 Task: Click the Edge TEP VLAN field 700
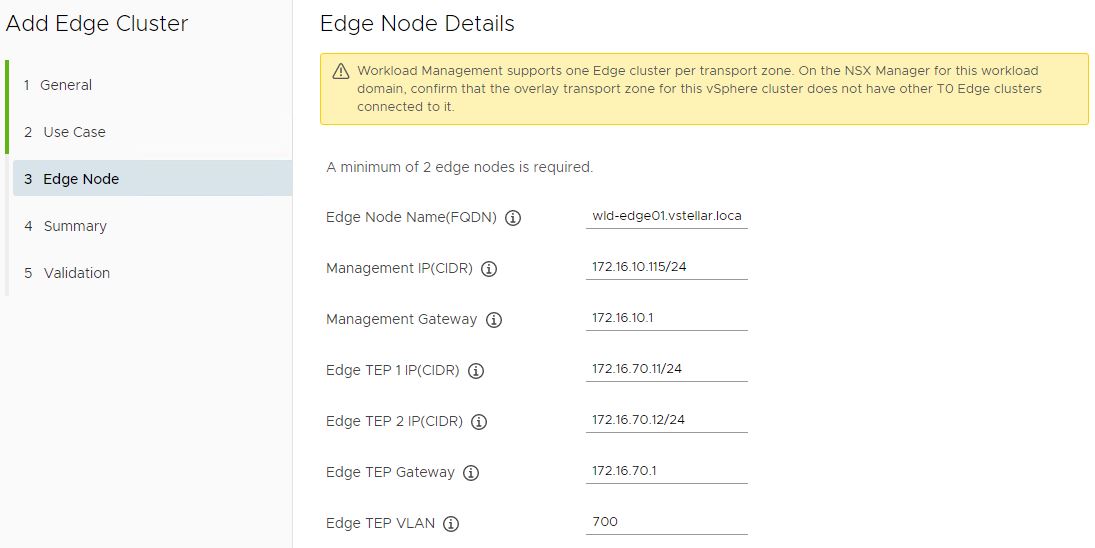point(667,522)
